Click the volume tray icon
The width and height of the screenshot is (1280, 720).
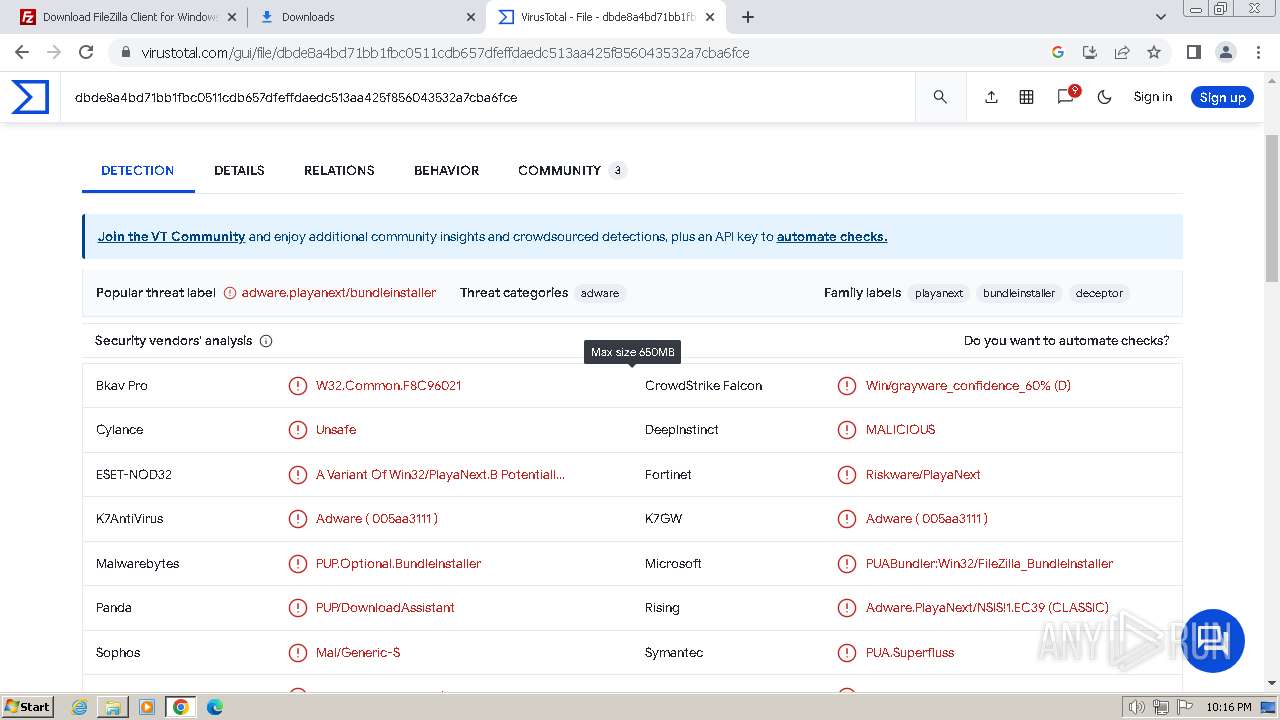point(1137,707)
